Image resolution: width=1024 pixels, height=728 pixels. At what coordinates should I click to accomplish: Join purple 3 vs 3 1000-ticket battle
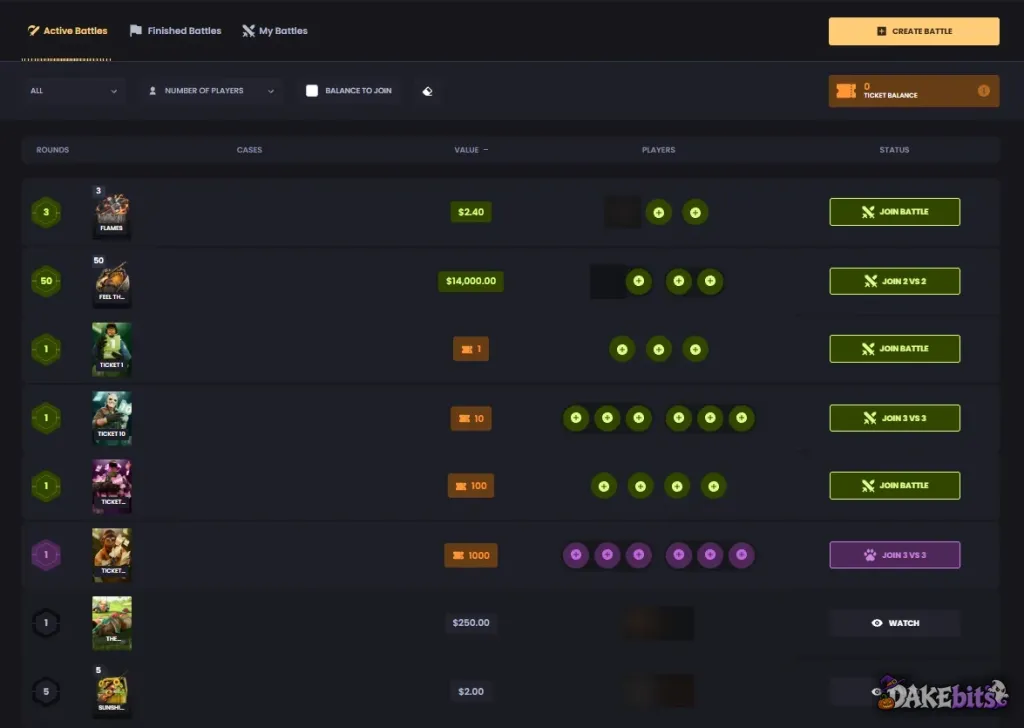click(x=895, y=555)
